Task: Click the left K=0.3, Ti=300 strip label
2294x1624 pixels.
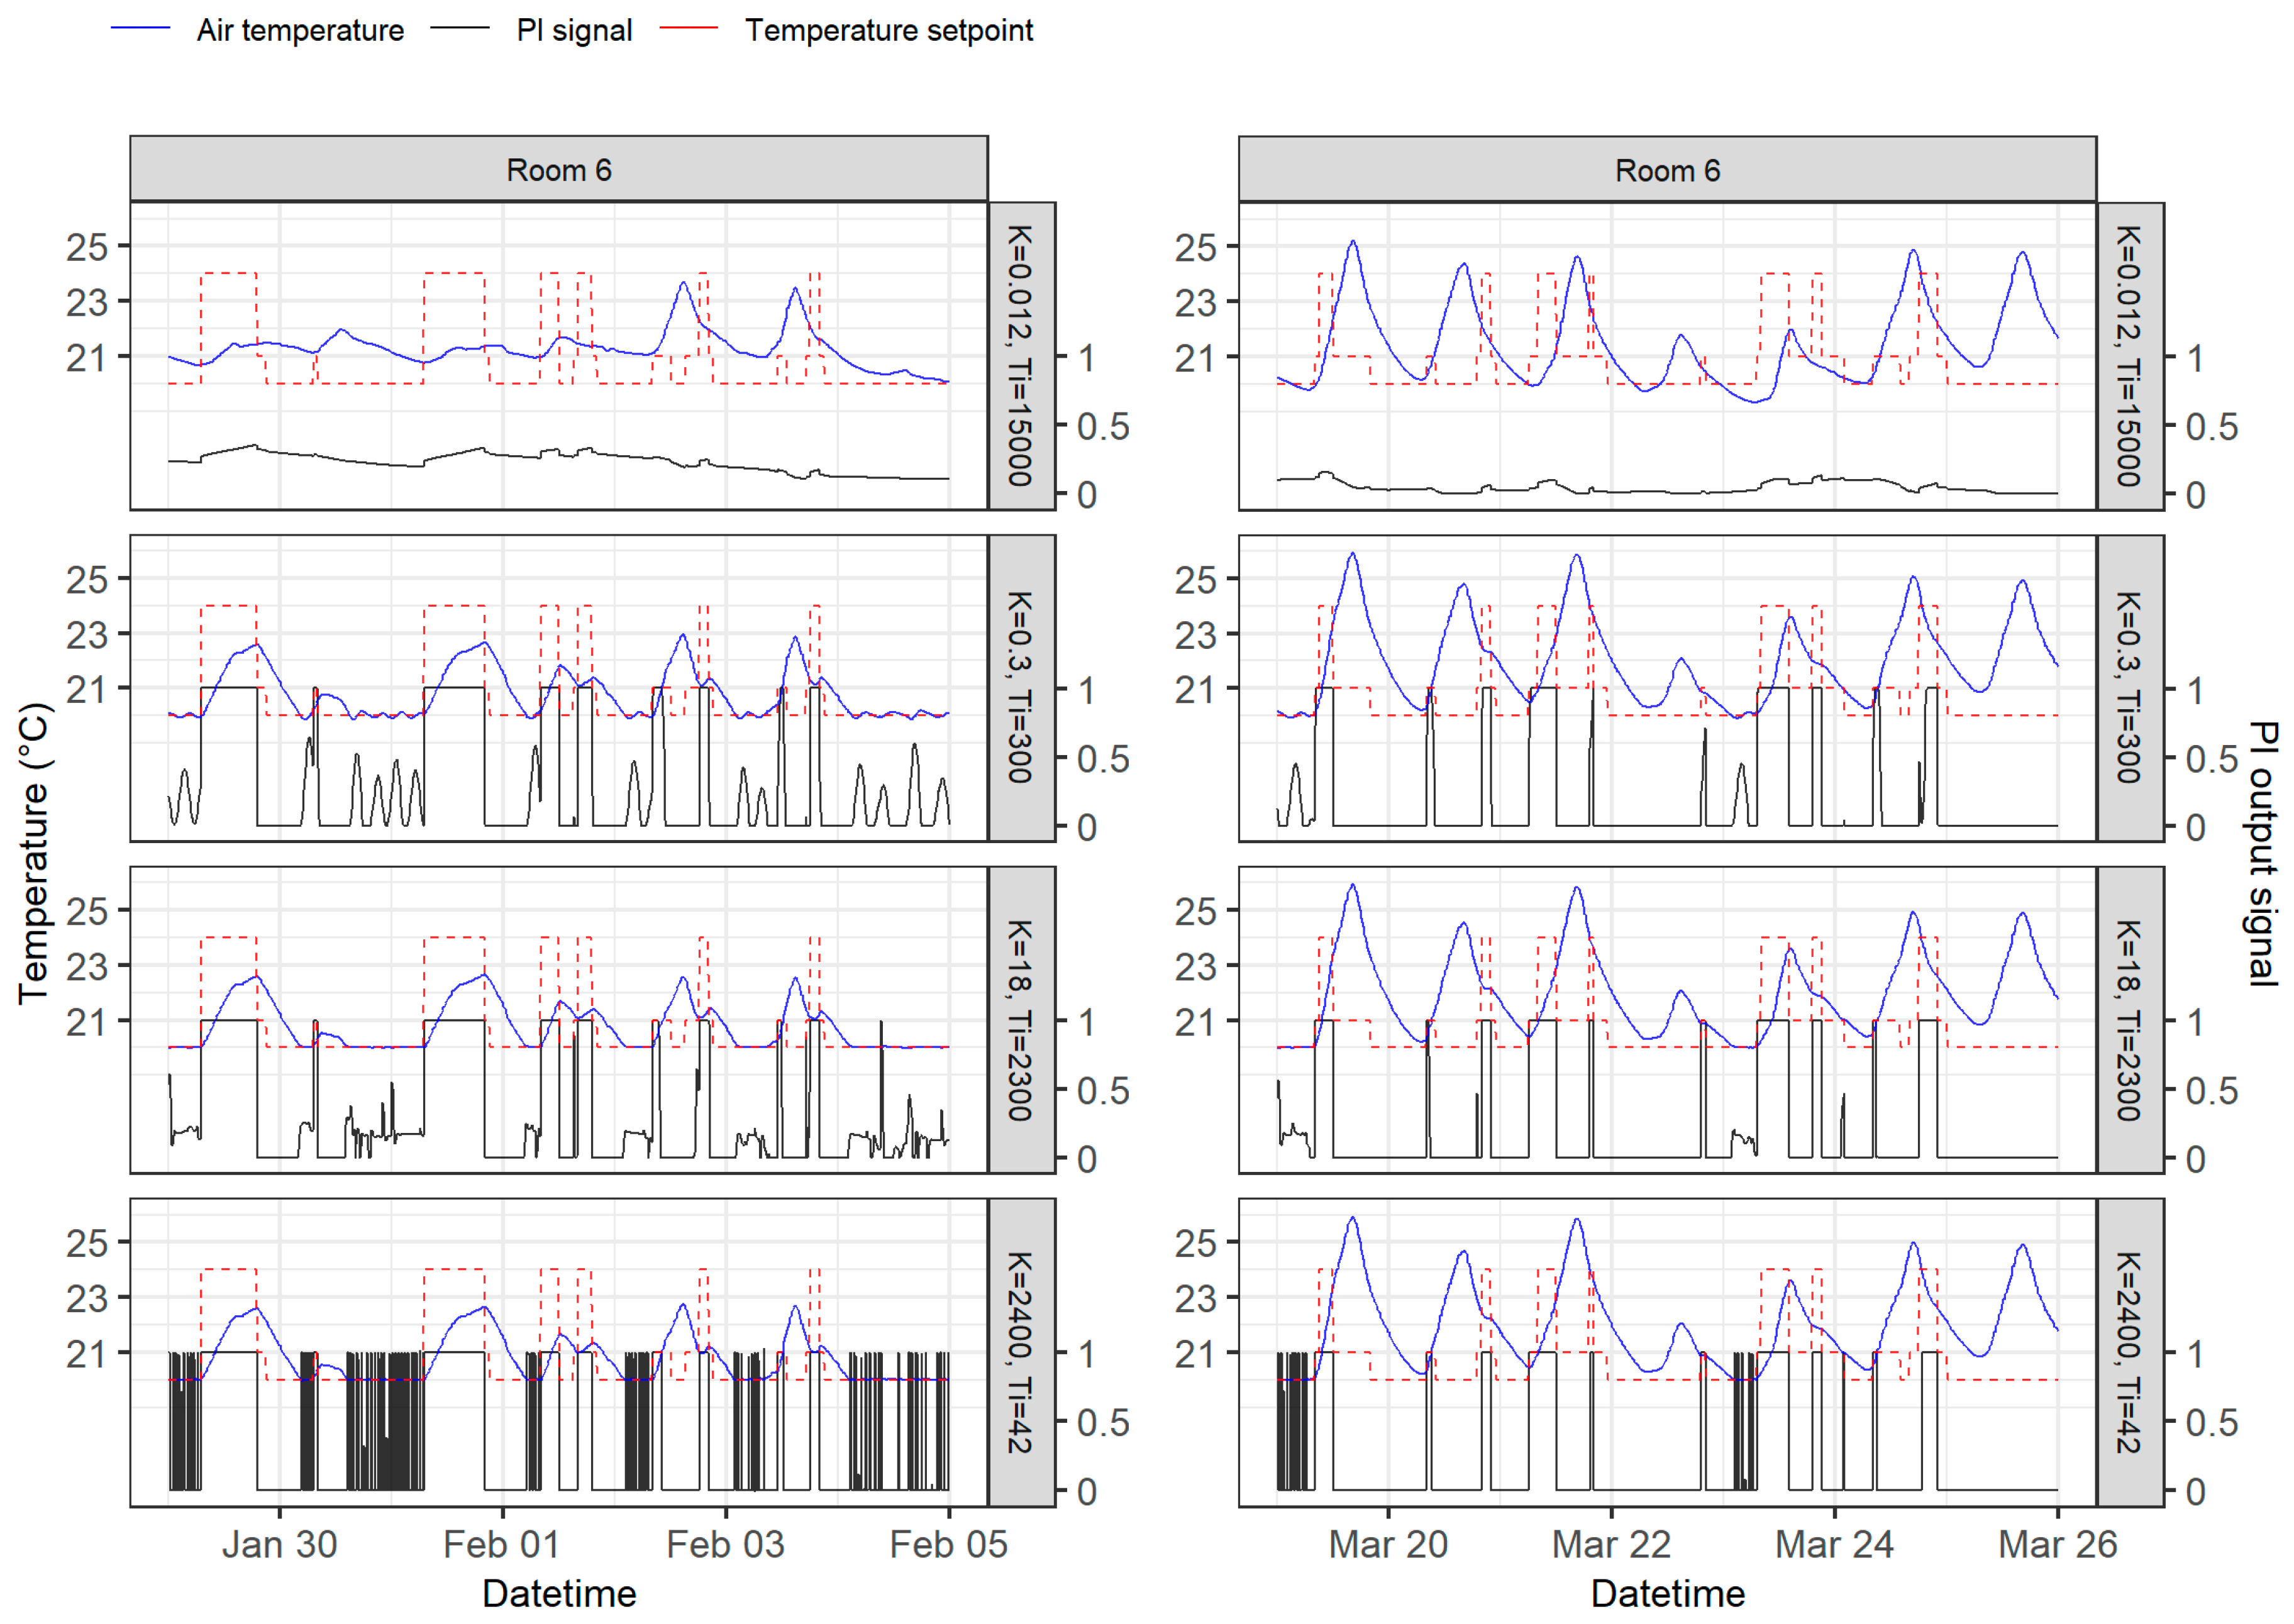Action: click(1020, 687)
